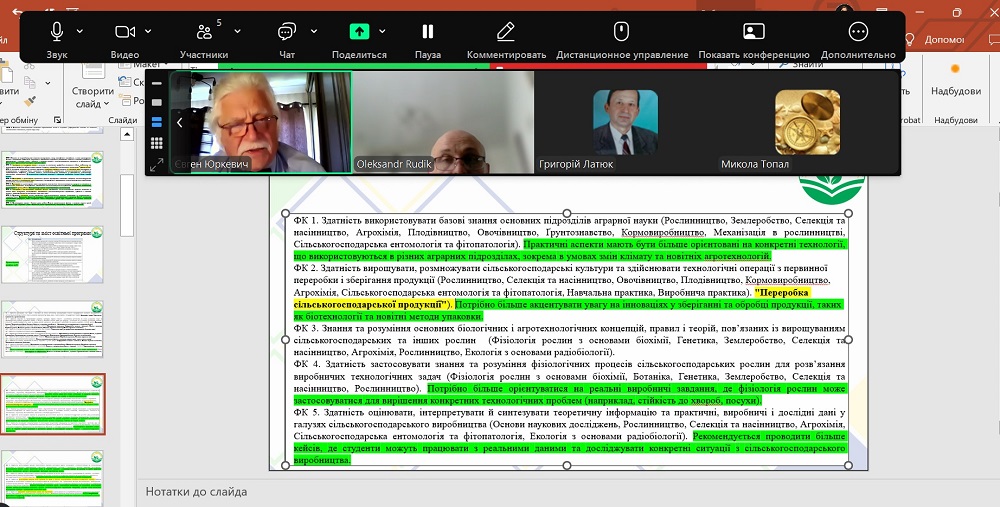The image size is (1000, 507).
Task: Switch video strip to grid view
Action: pyautogui.click(x=156, y=143)
